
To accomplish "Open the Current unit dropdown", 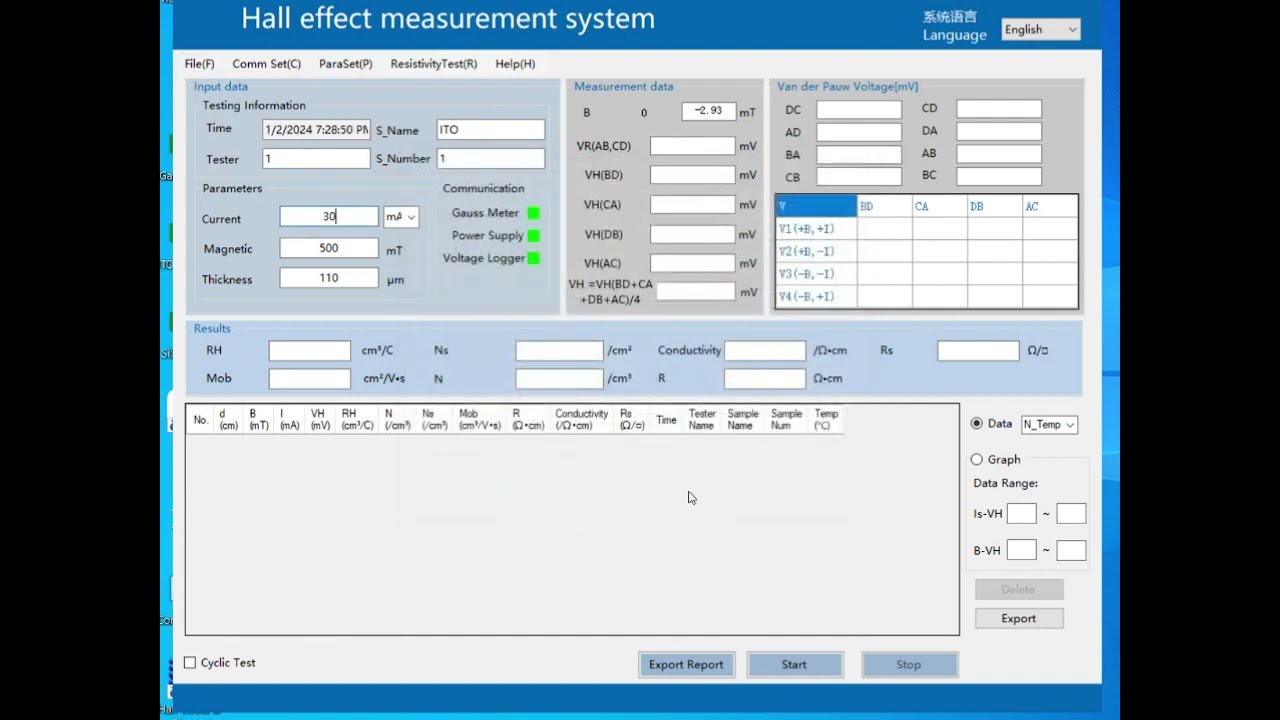I will [x=401, y=217].
